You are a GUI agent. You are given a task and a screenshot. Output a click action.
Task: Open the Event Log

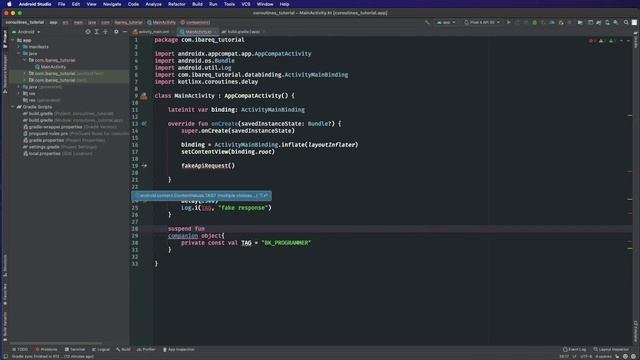tap(574, 349)
